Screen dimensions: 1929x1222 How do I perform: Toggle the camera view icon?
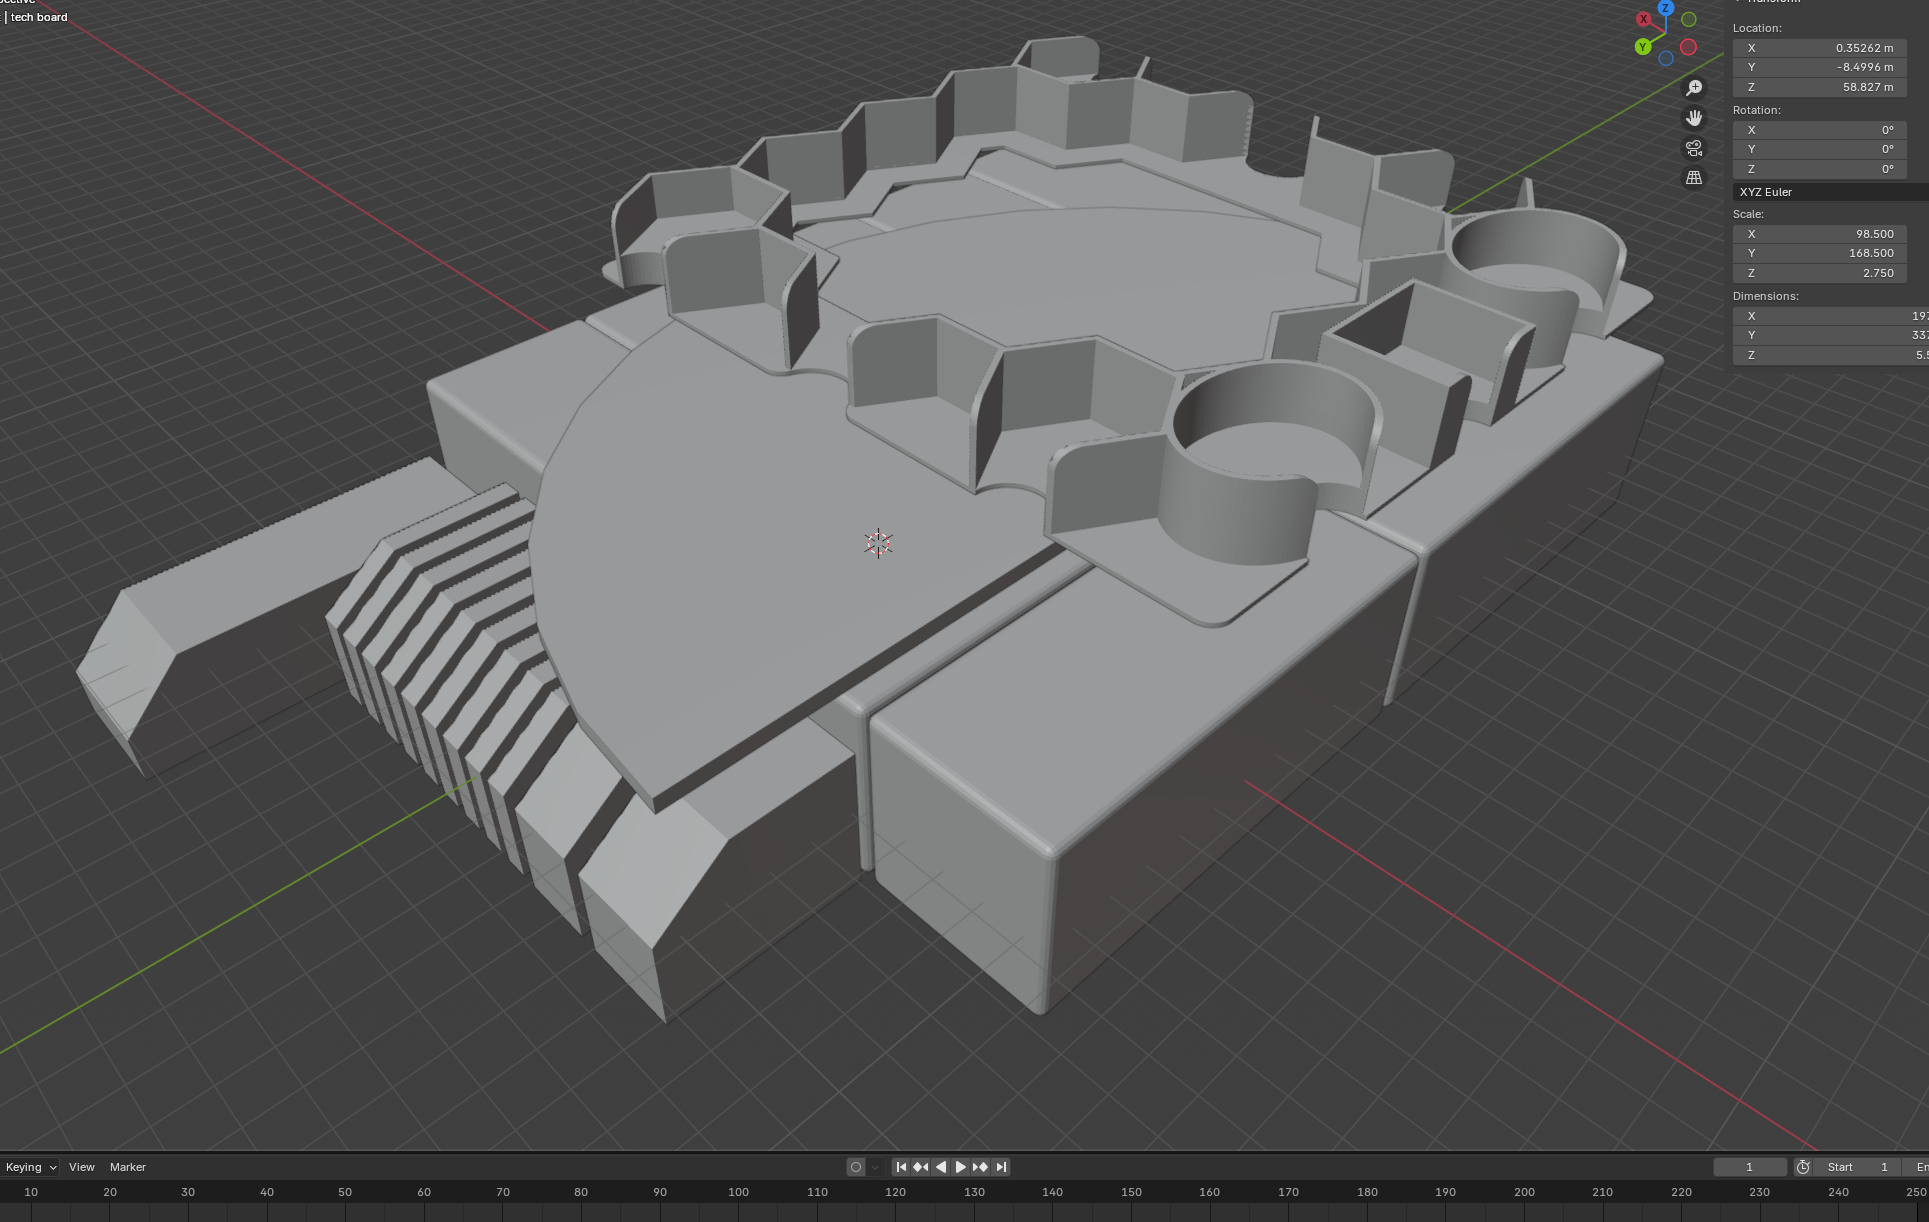click(x=1694, y=148)
